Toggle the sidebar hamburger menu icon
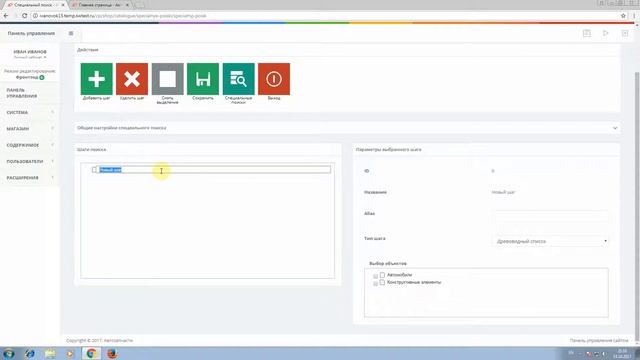This screenshot has height=360, width=640. (71, 33)
